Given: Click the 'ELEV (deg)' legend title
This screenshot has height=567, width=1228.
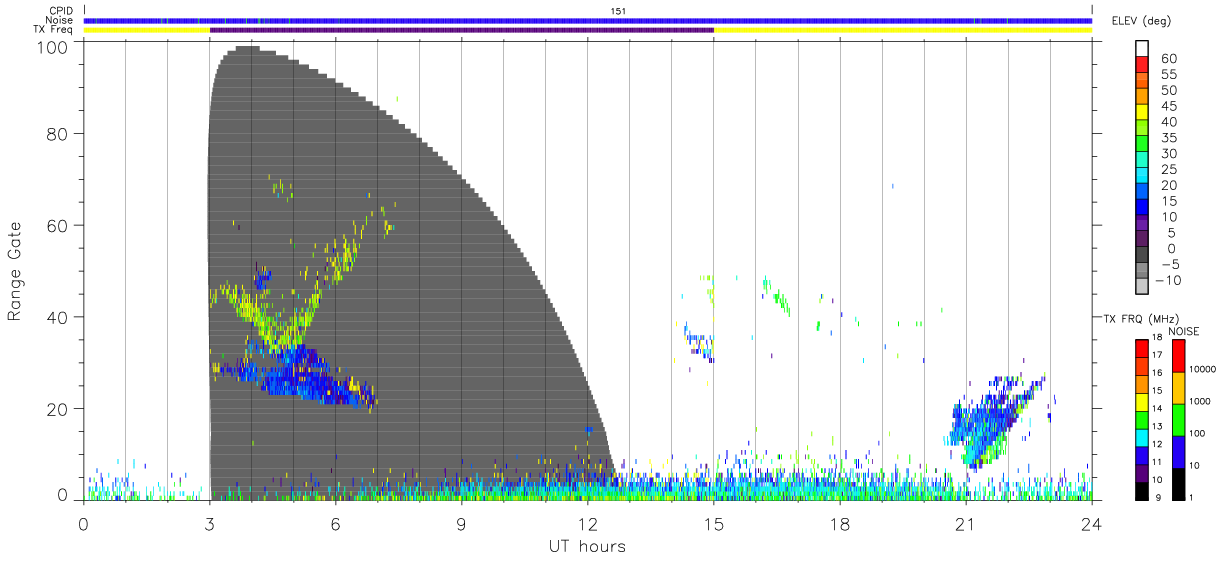Looking at the screenshot, I should pyautogui.click(x=1142, y=21).
